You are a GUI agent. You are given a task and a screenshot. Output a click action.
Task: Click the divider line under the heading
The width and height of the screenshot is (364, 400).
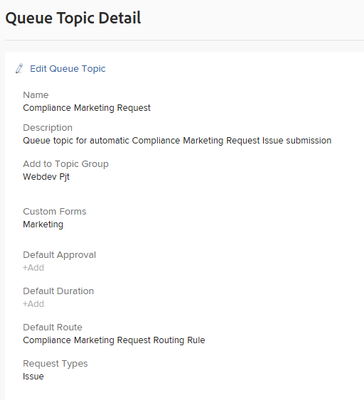184,40
